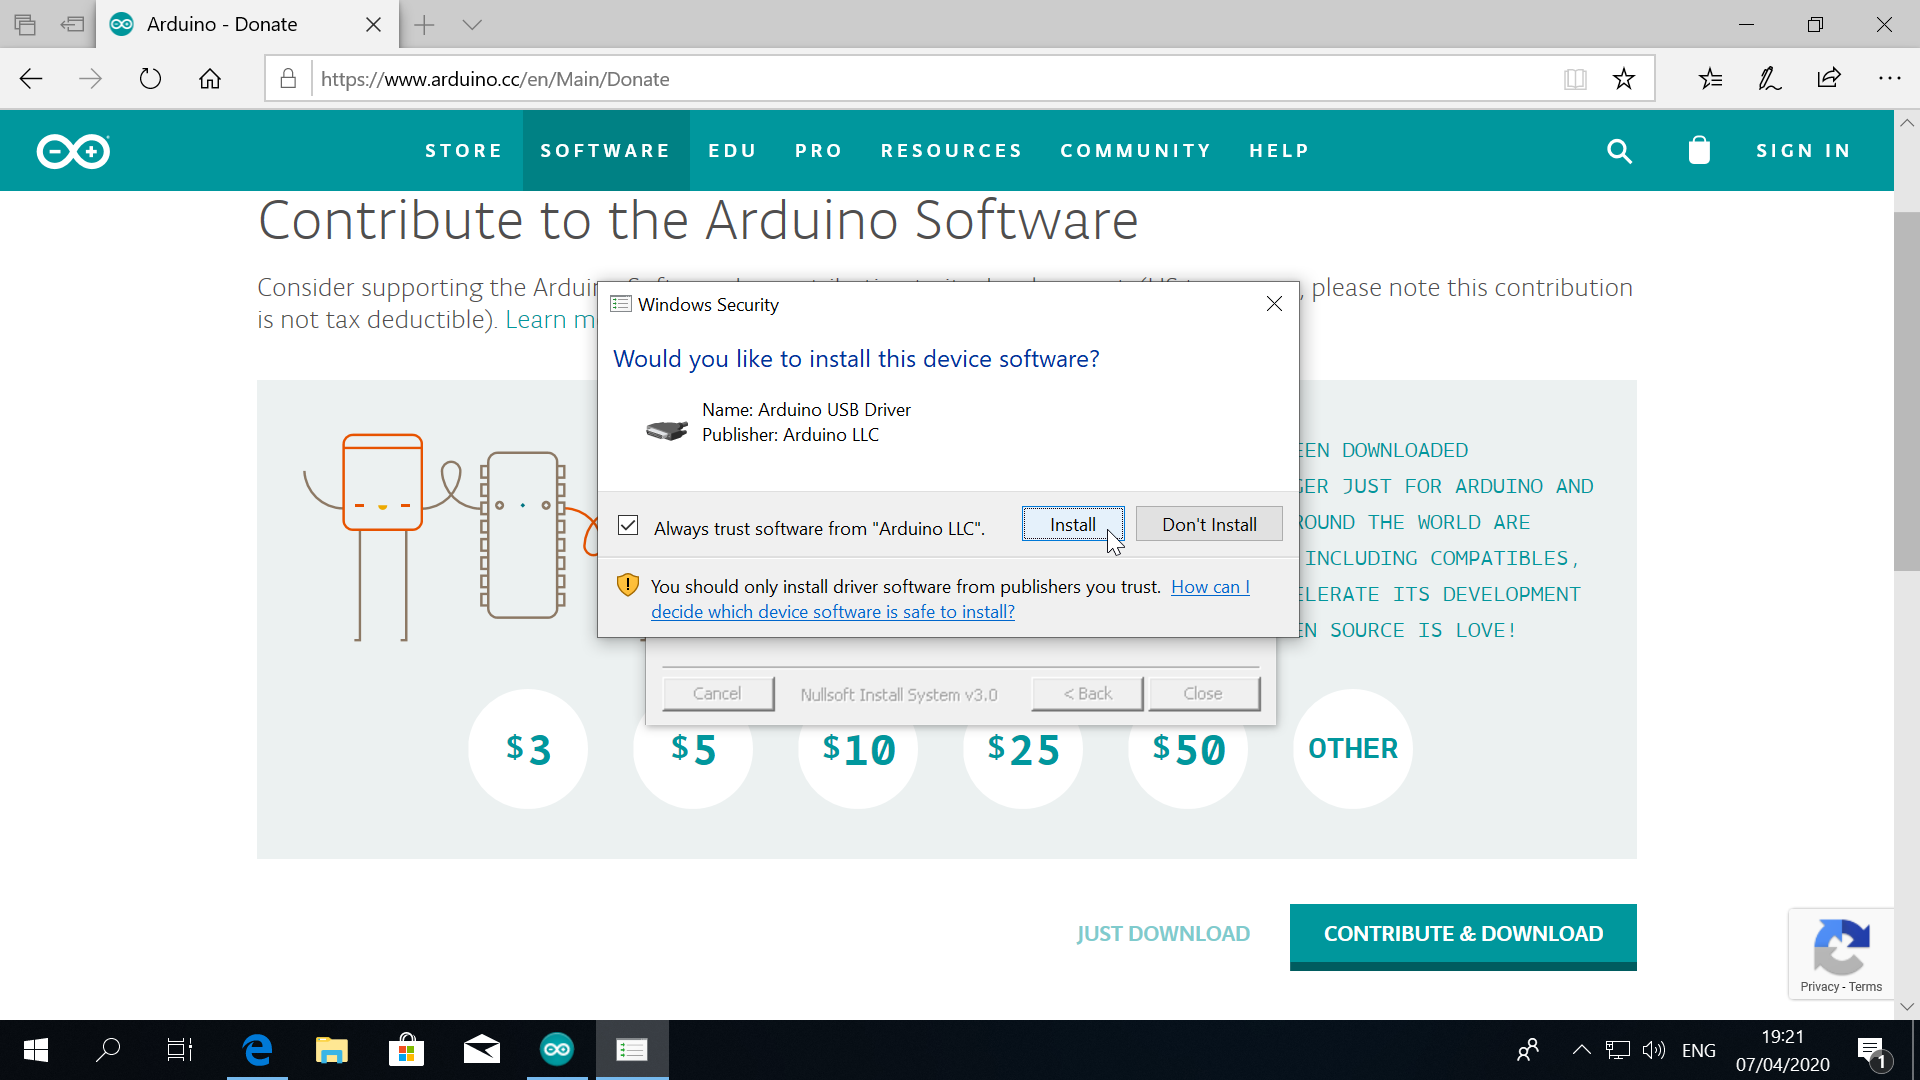This screenshot has height=1080, width=1920.
Task: Open the device software safety help link
Action: 833,612
